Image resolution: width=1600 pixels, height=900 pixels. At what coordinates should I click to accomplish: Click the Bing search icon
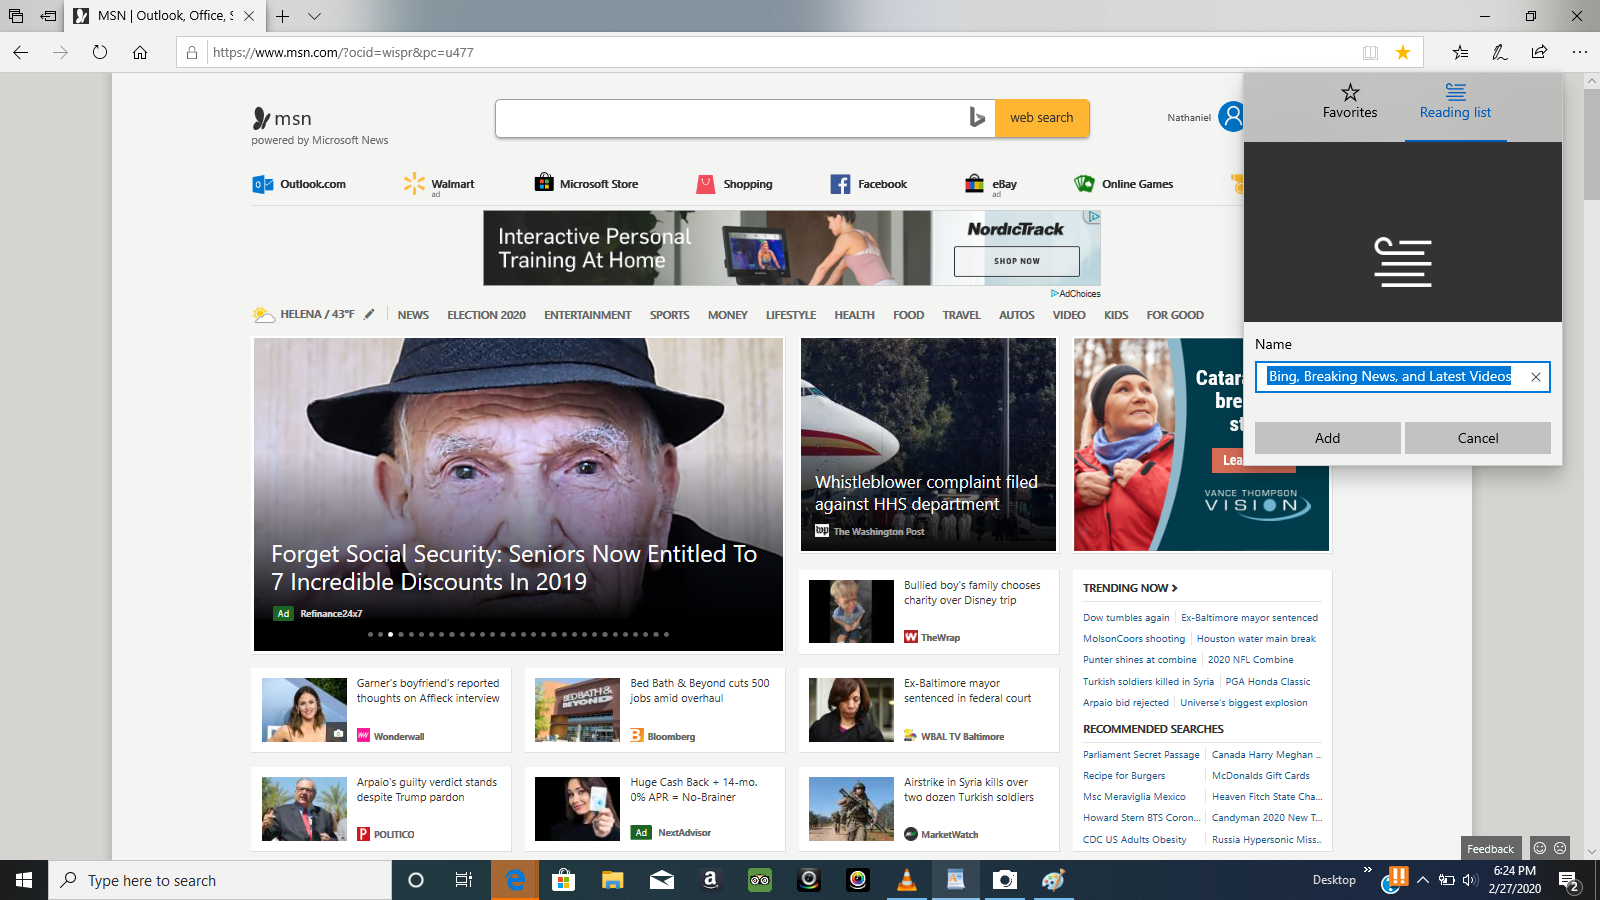(x=977, y=118)
